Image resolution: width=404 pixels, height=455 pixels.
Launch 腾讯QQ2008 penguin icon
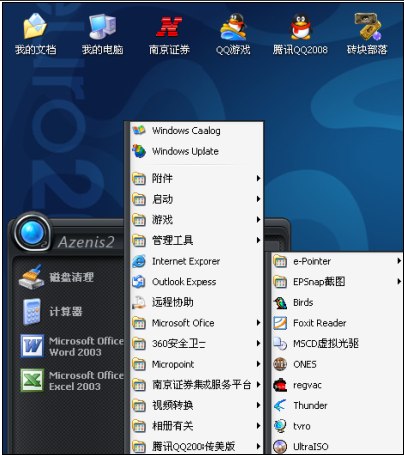(x=301, y=27)
